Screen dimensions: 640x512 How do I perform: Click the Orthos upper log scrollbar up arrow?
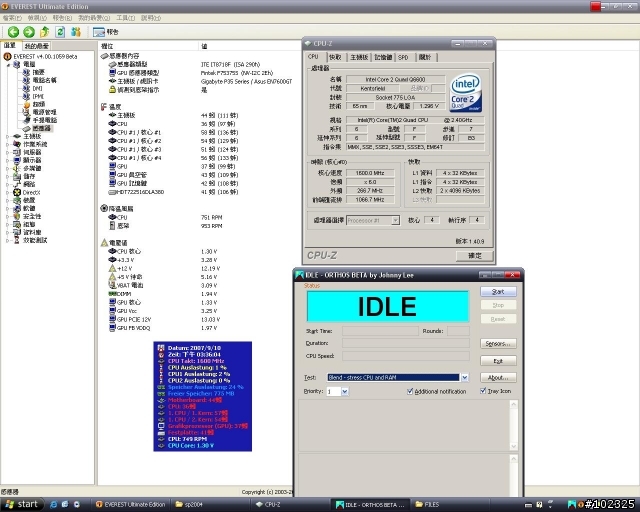pos(513,405)
